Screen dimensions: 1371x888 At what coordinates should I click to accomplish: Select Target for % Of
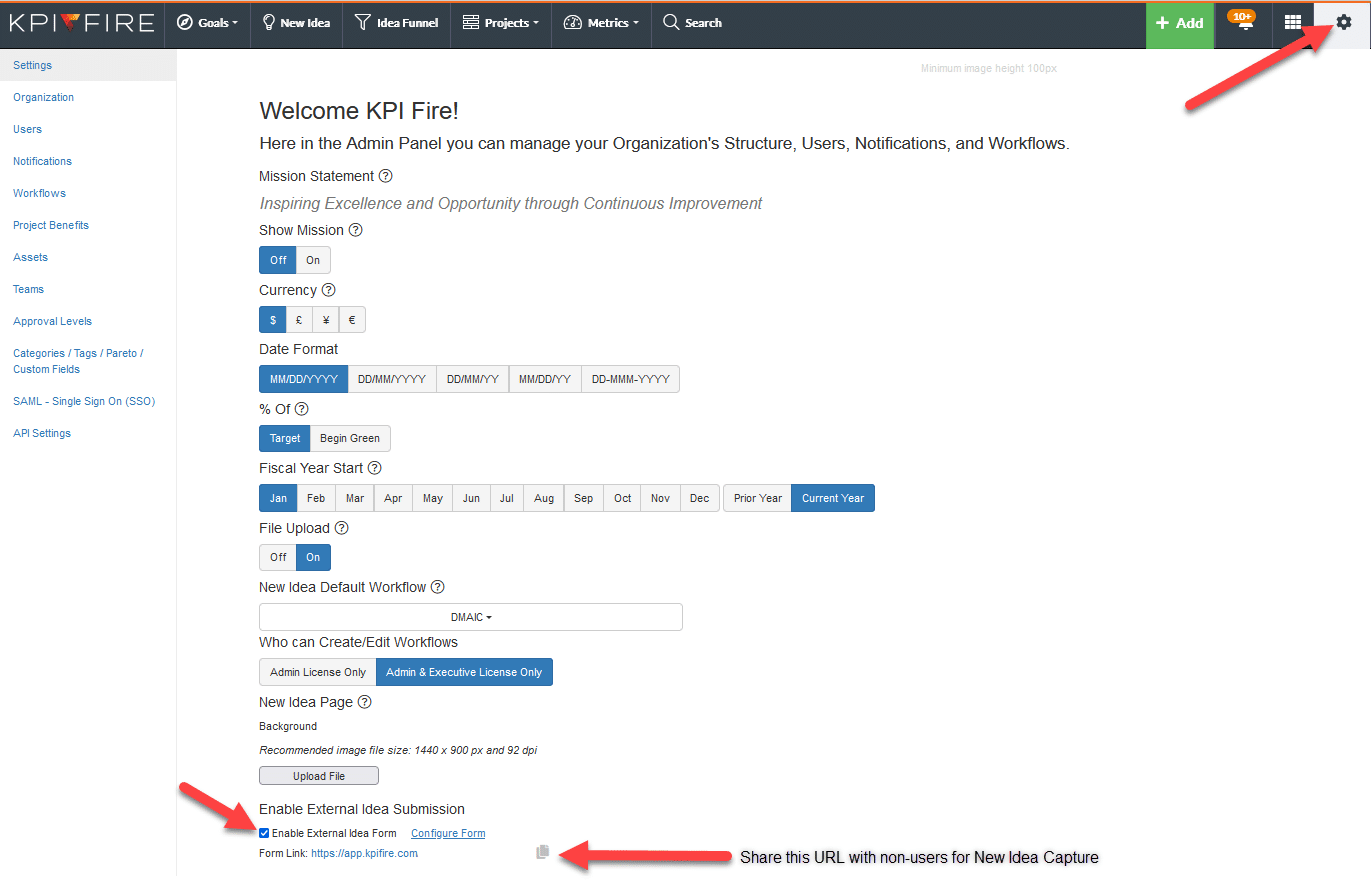285,438
